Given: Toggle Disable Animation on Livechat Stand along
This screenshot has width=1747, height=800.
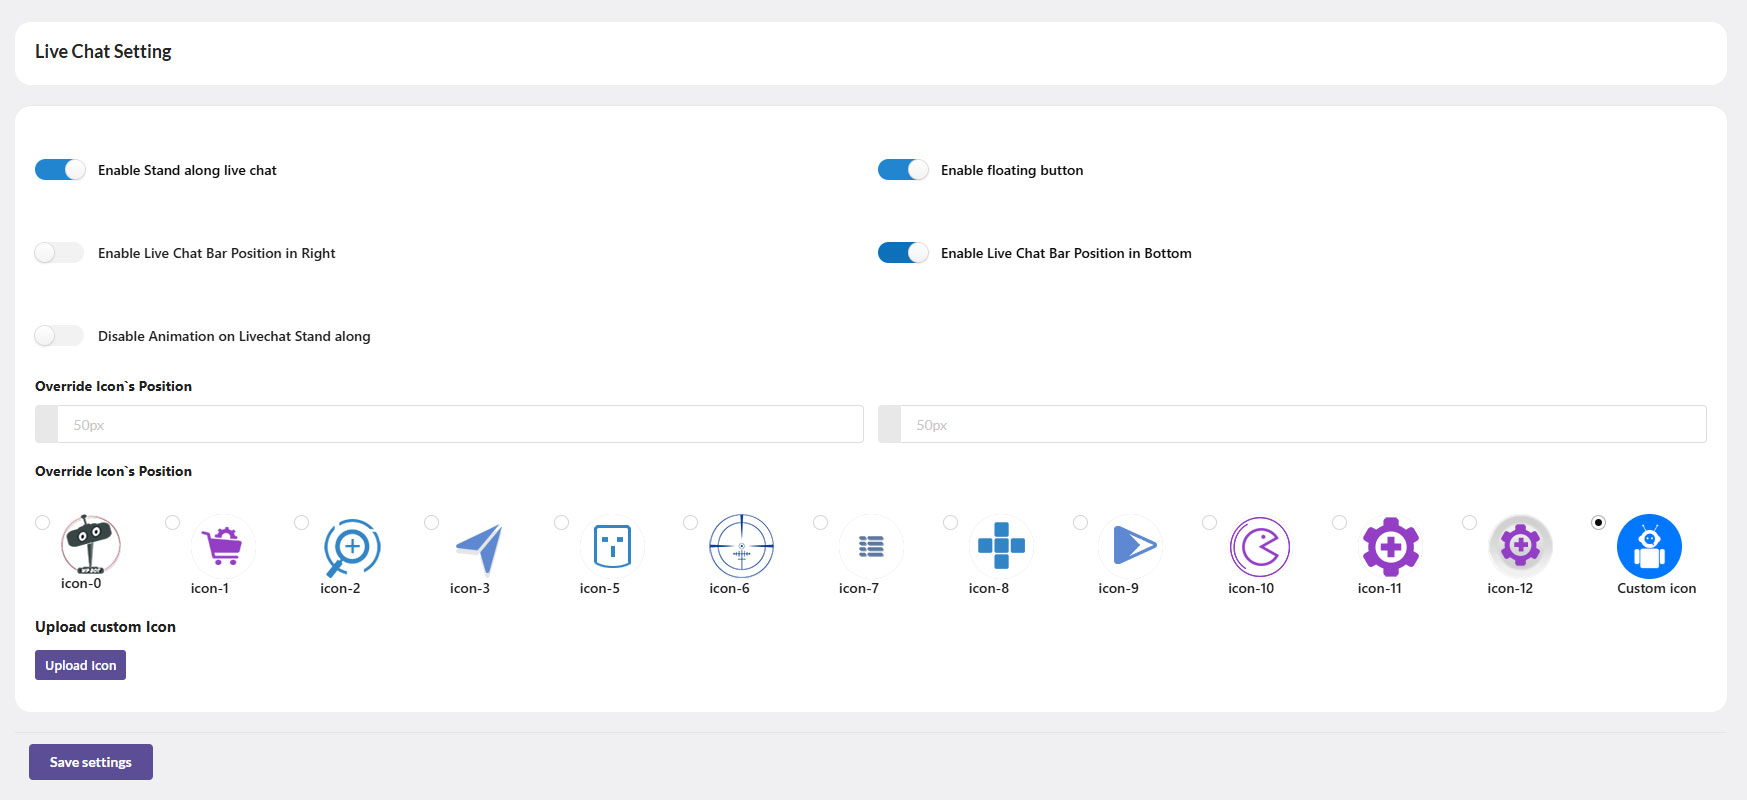Looking at the screenshot, I should pyautogui.click(x=60, y=336).
